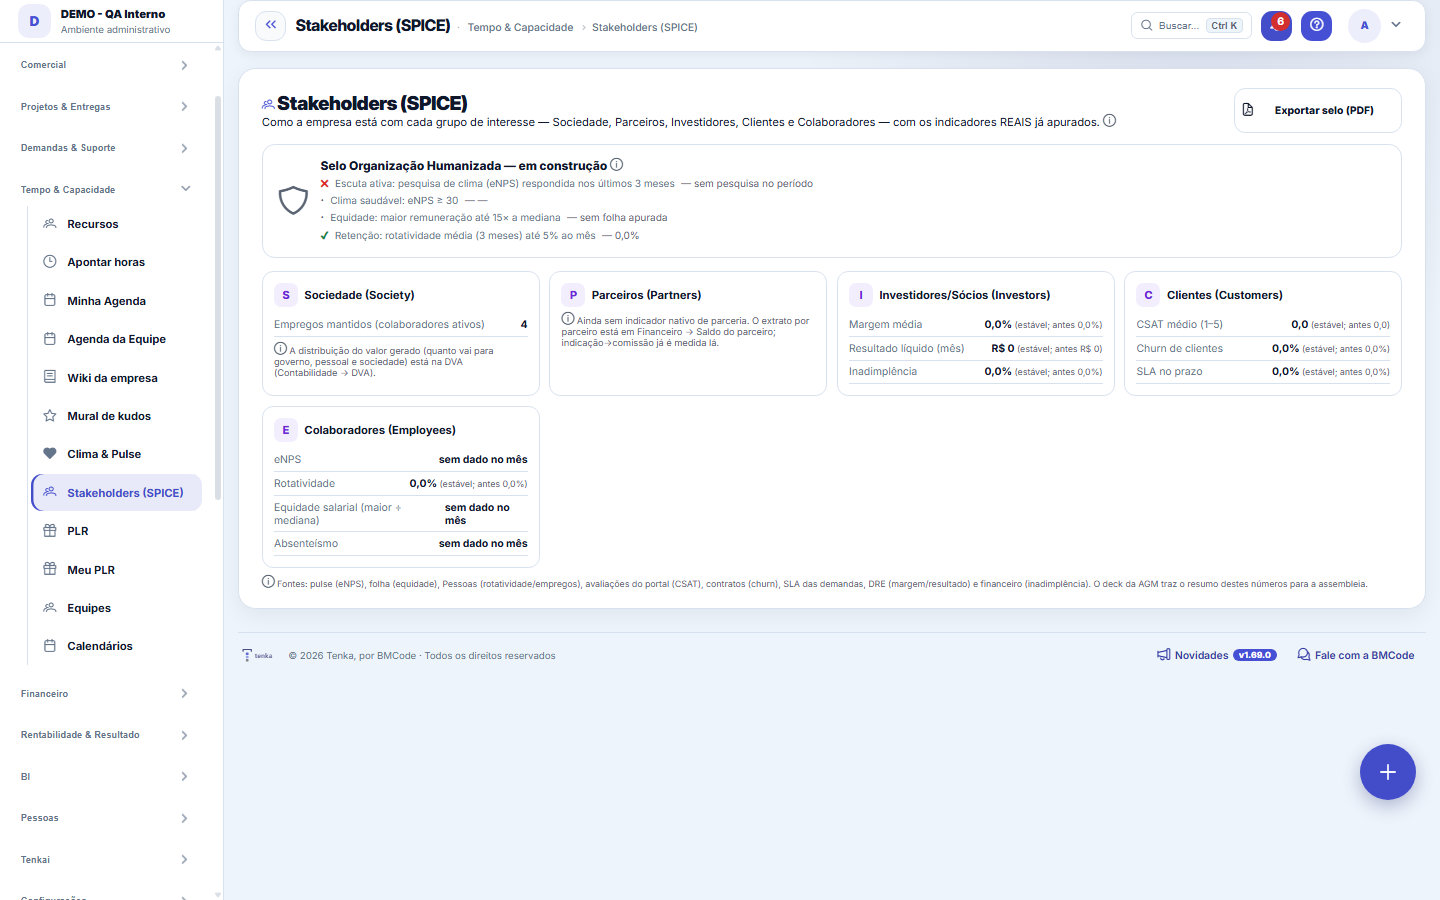
Task: Click the calendar icon for Calendários
Action: [50, 646]
